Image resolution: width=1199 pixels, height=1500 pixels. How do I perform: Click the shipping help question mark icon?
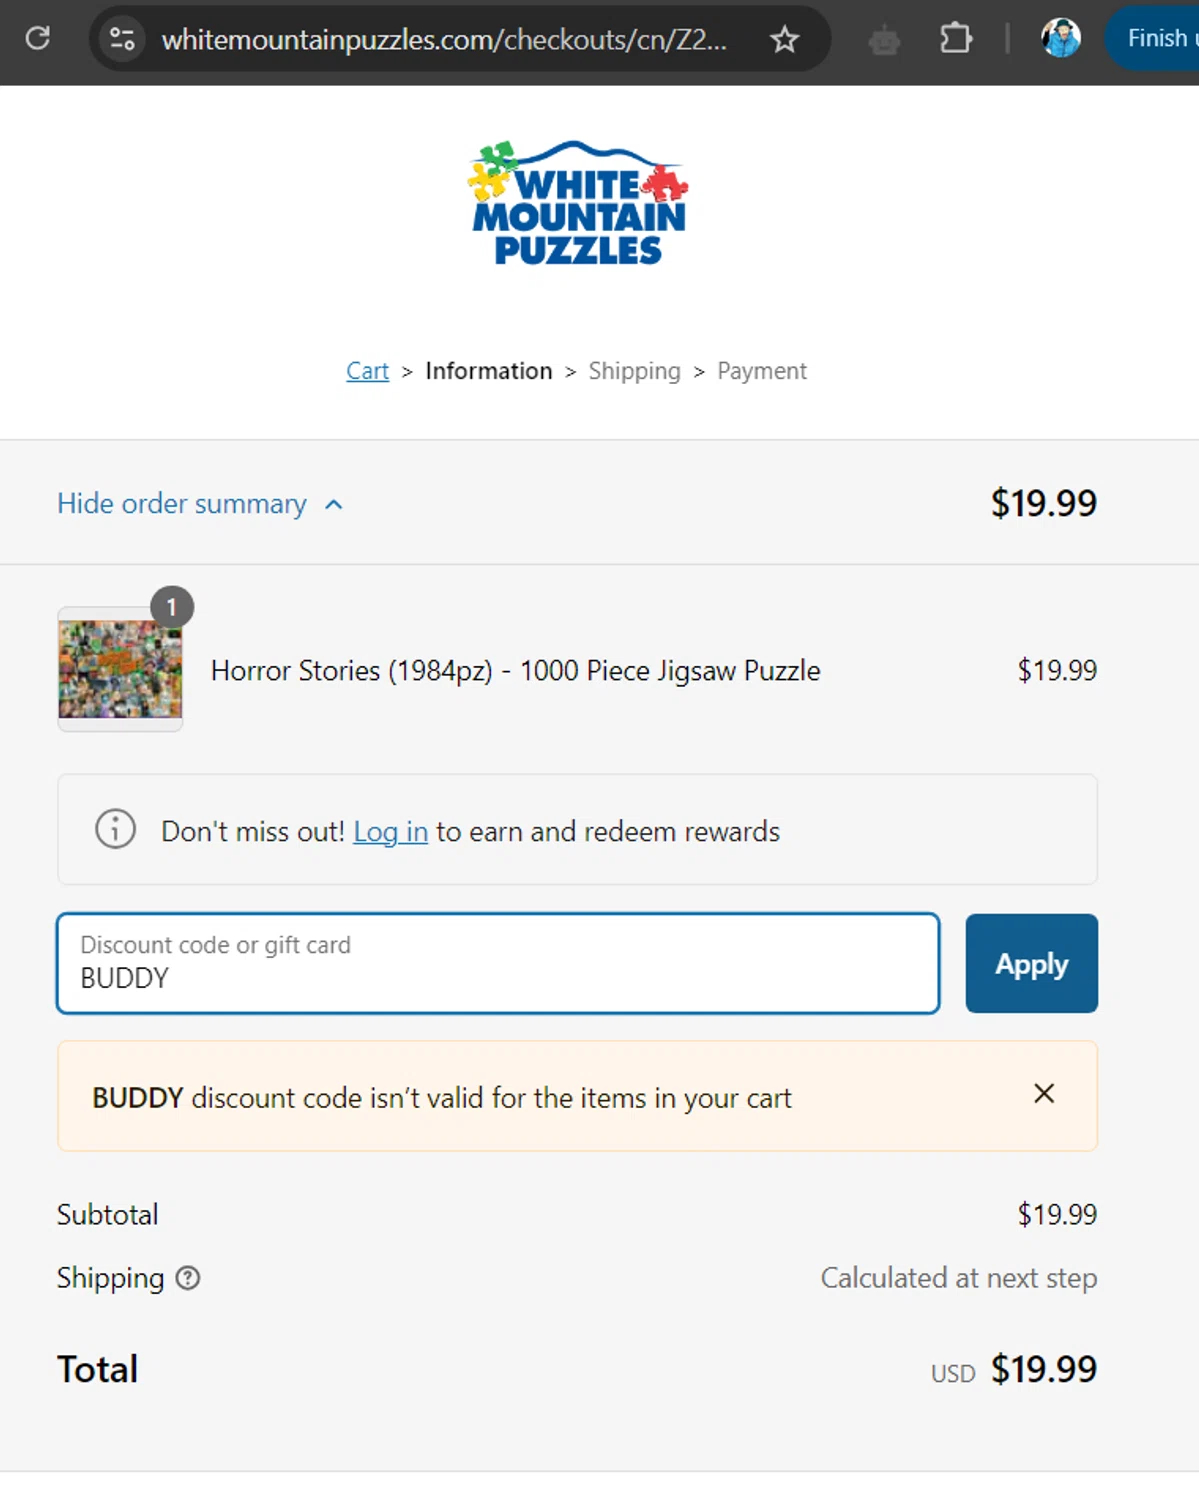(x=188, y=1278)
